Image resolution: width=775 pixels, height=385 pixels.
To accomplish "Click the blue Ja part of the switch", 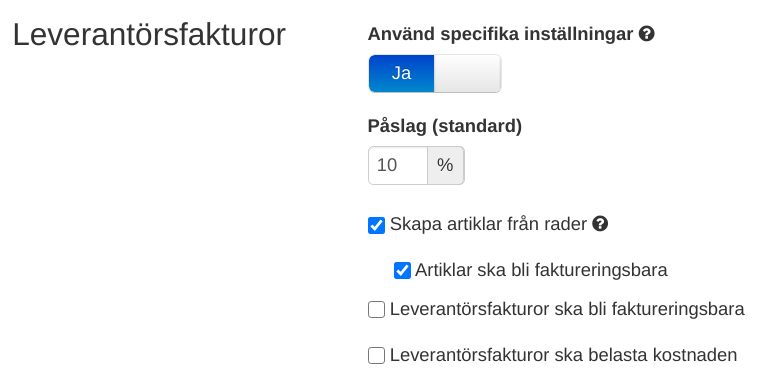I will tap(401, 74).
